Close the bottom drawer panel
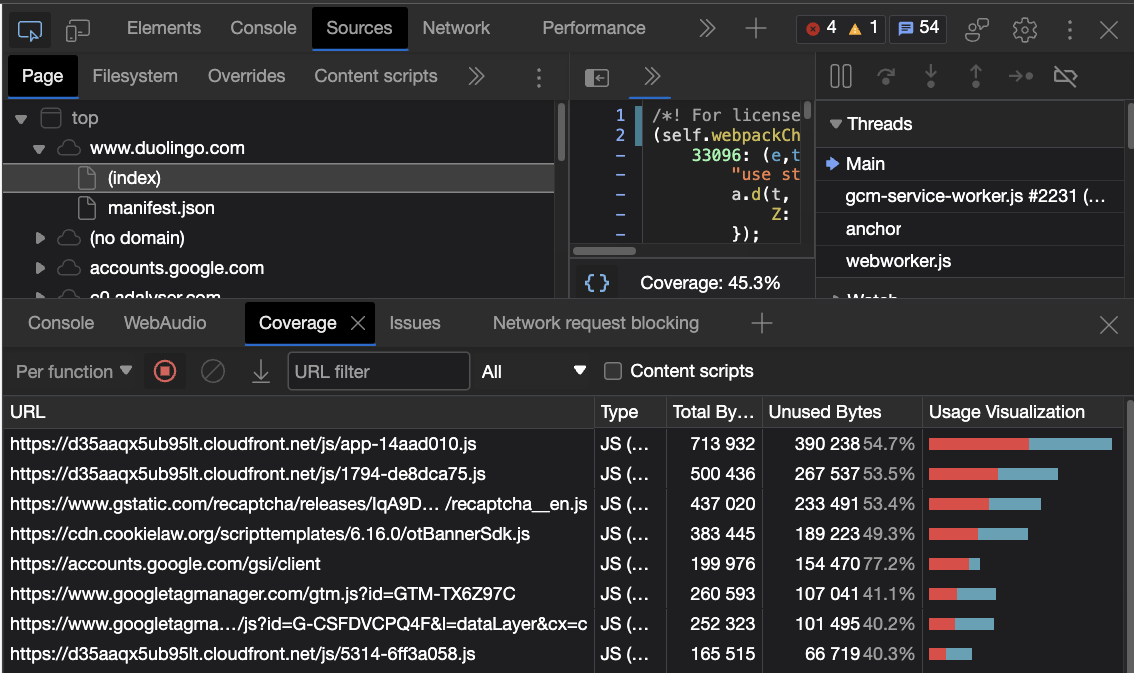The height and width of the screenshot is (673, 1134). pos(1109,325)
